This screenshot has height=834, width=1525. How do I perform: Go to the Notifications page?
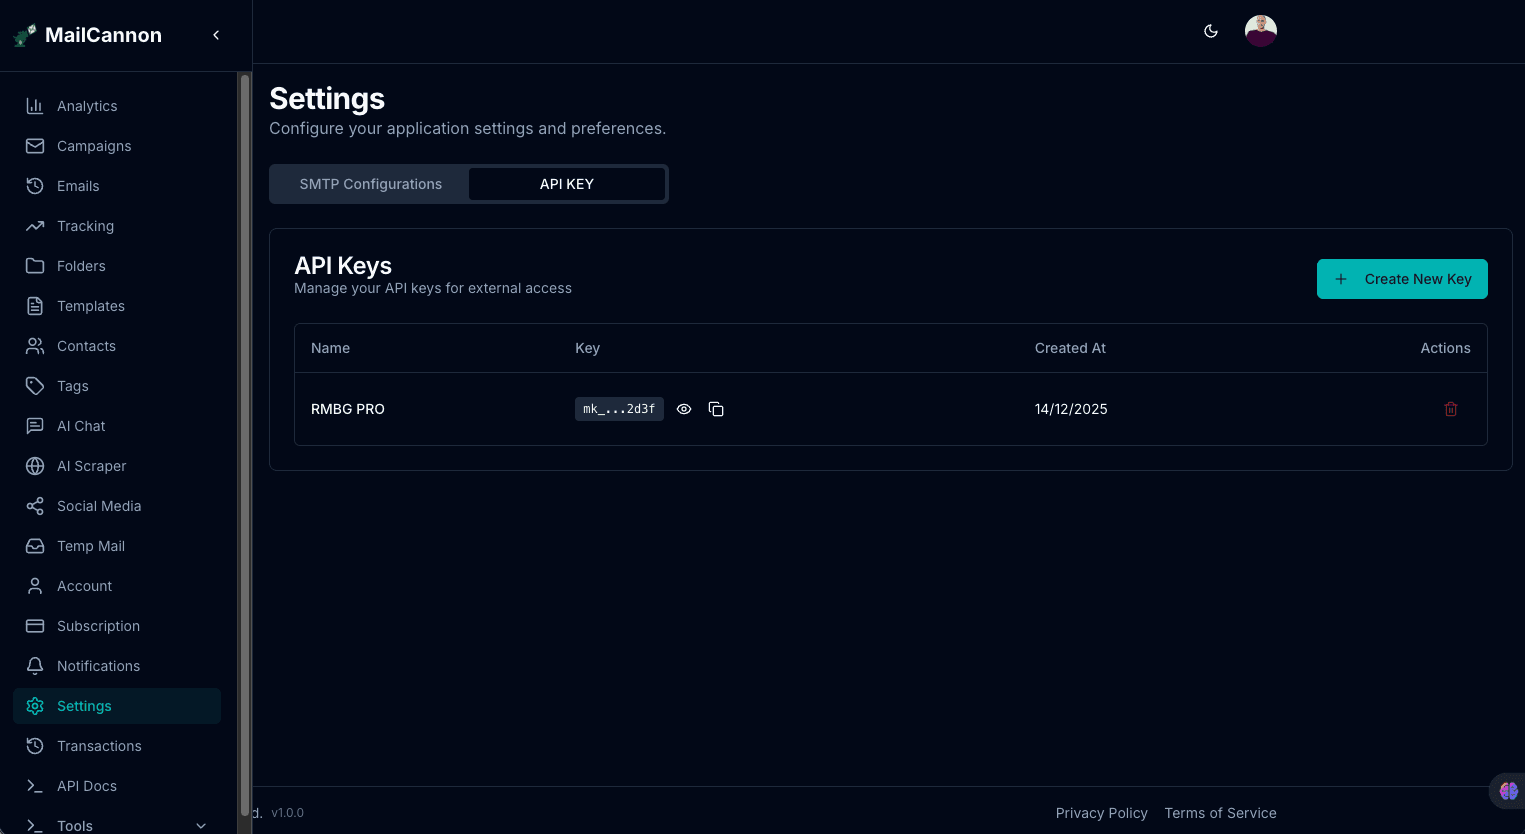(x=117, y=666)
